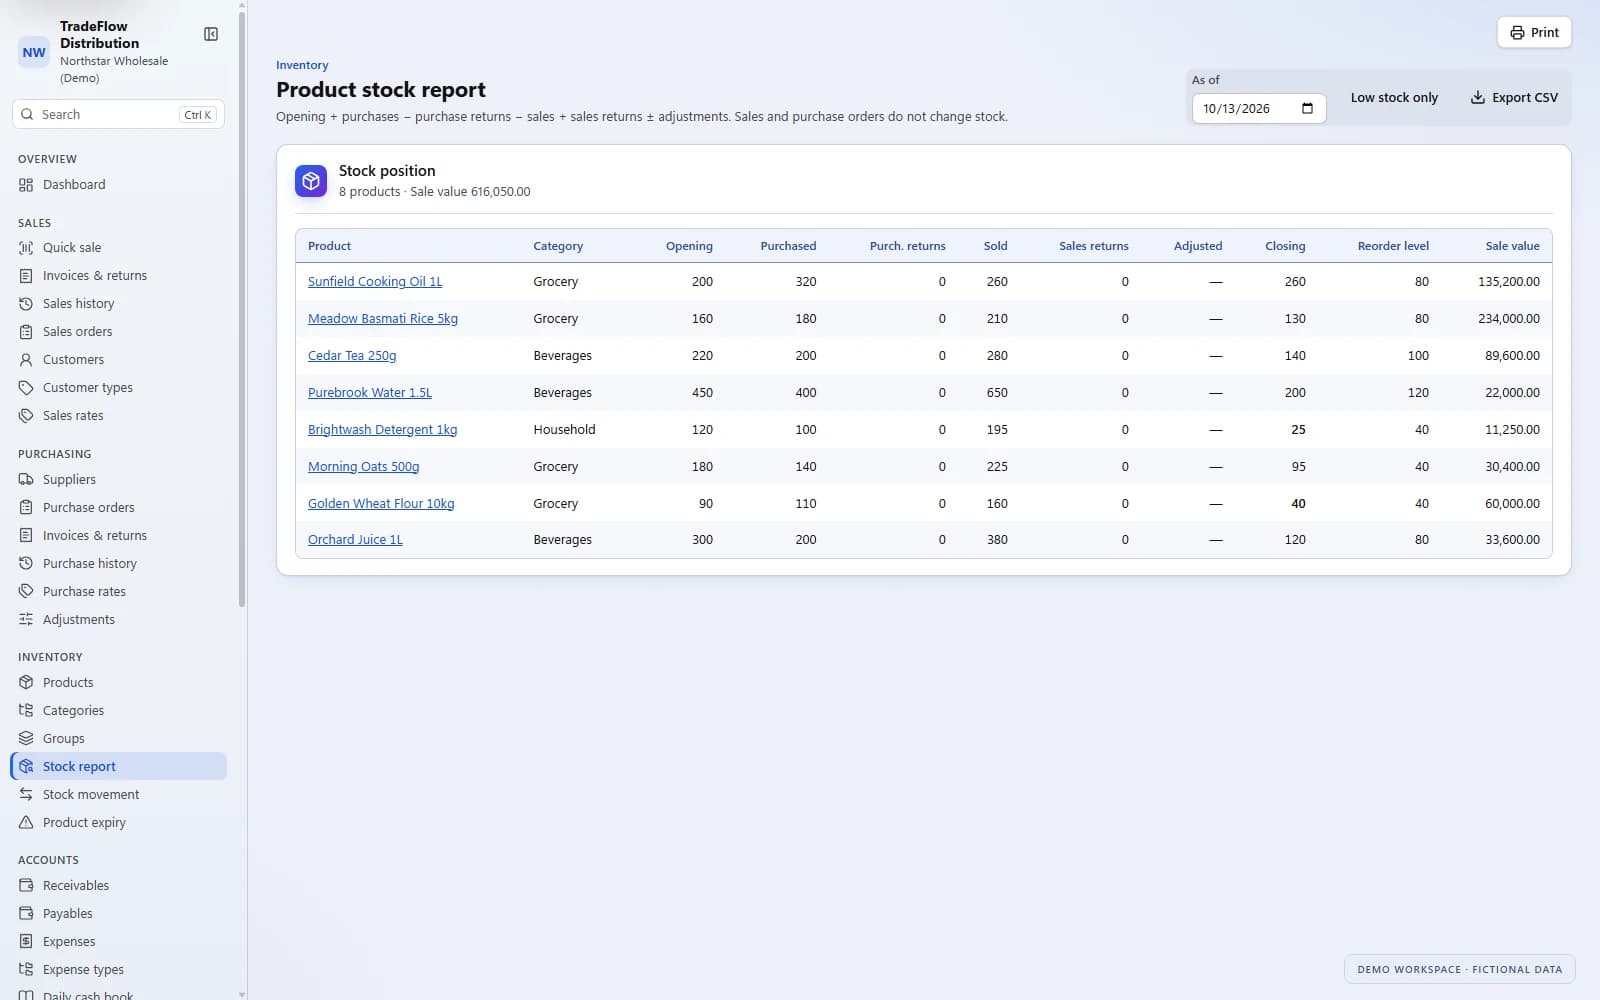Click the Dashboard grid icon
This screenshot has width=1600, height=1000.
(26, 185)
